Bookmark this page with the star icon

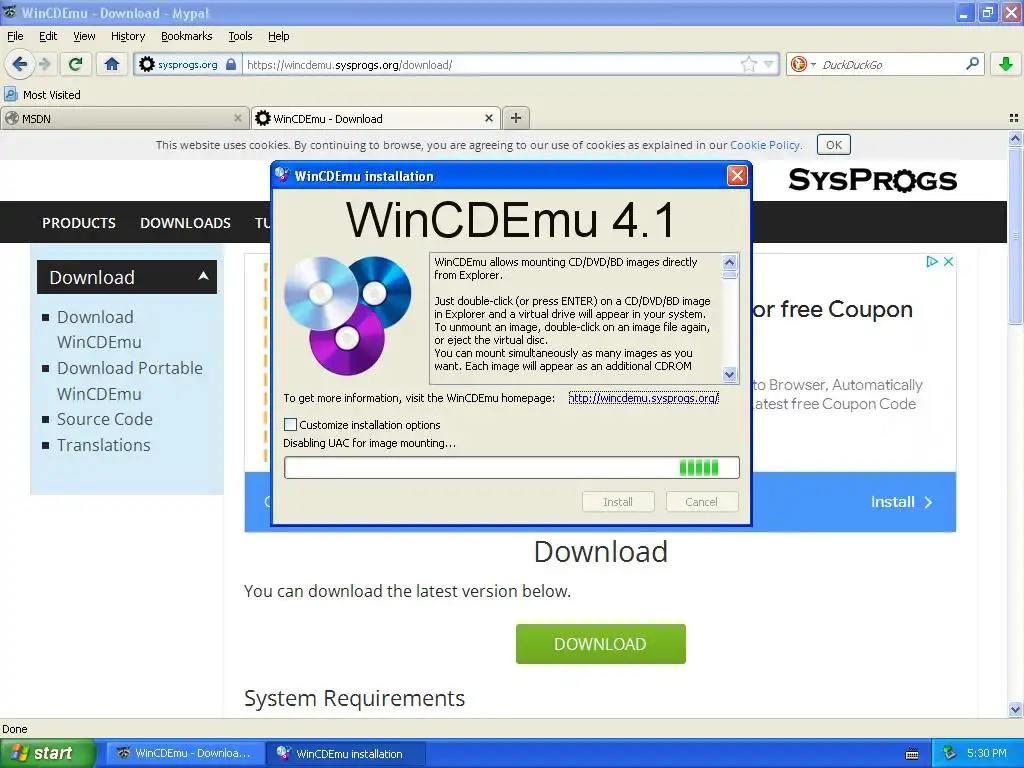tap(748, 64)
